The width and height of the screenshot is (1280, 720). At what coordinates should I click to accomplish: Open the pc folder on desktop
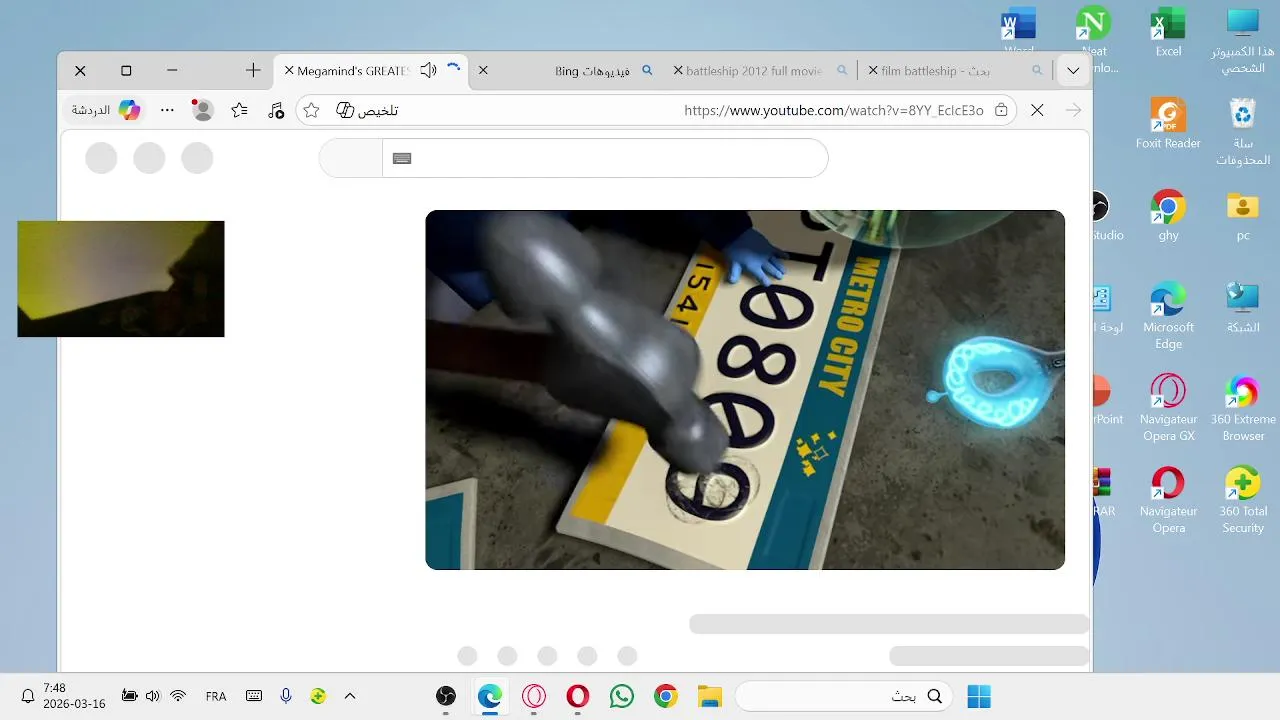[1243, 216]
